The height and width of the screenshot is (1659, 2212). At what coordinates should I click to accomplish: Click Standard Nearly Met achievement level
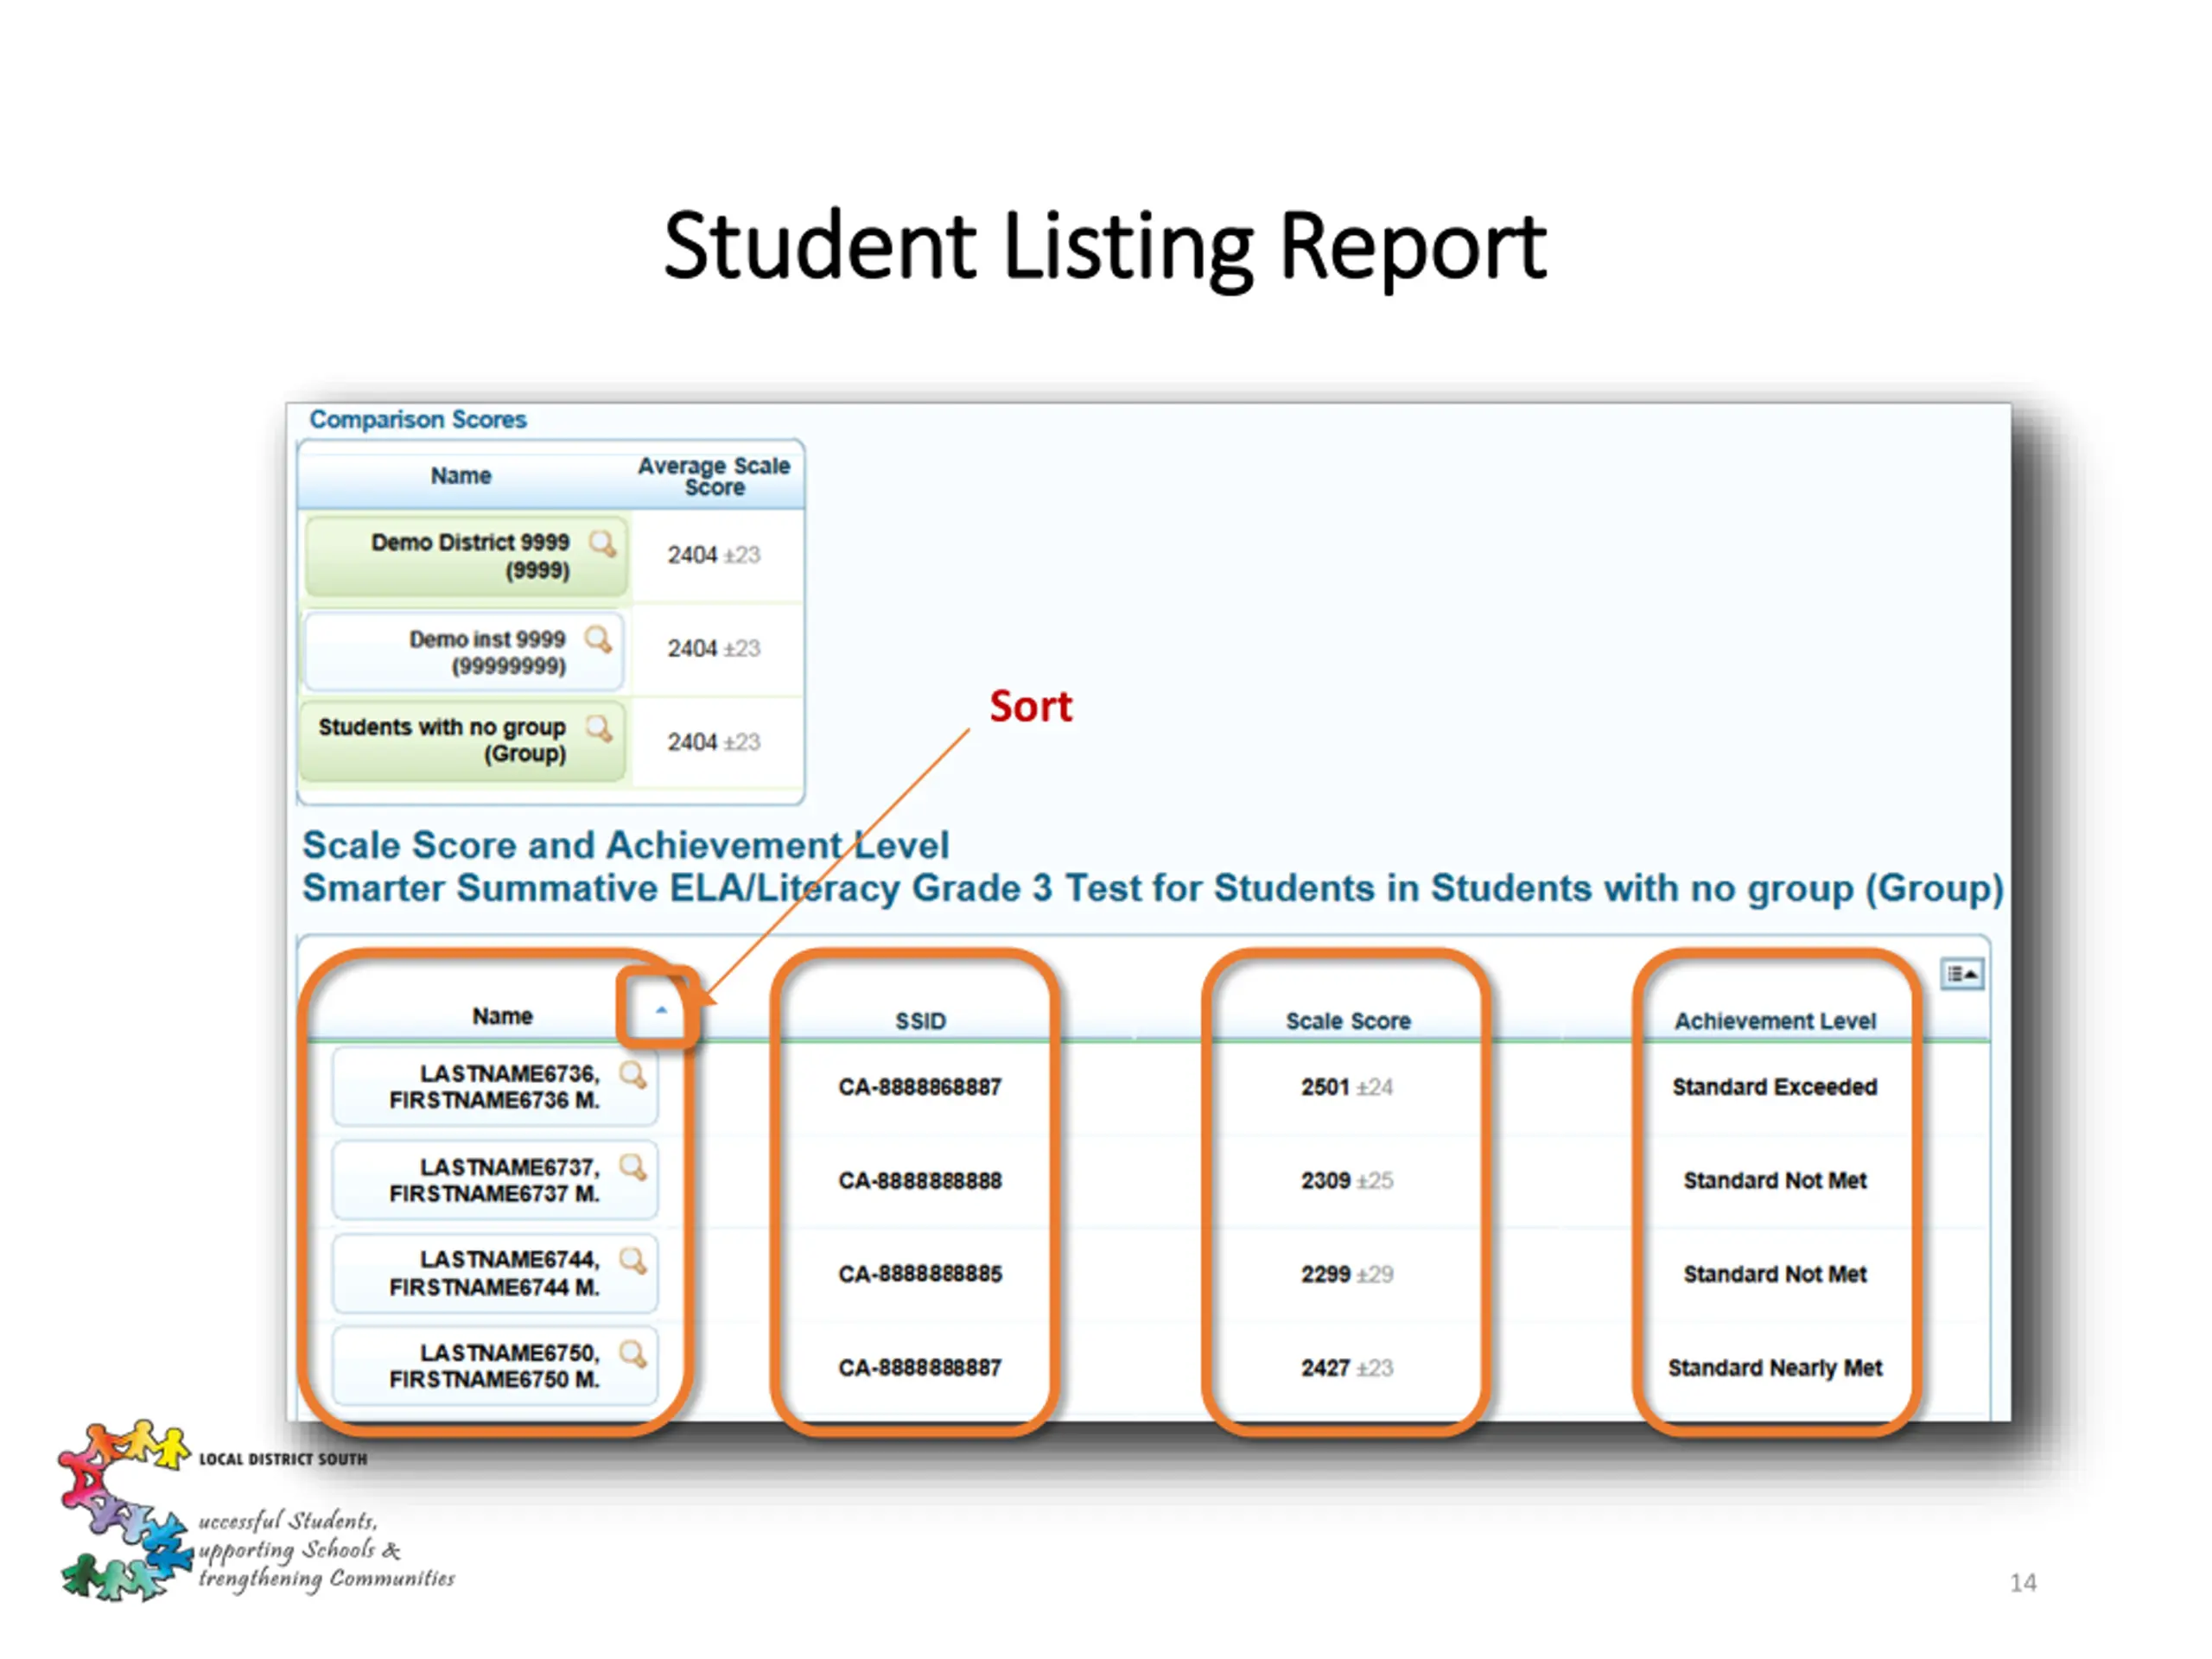(1775, 1368)
